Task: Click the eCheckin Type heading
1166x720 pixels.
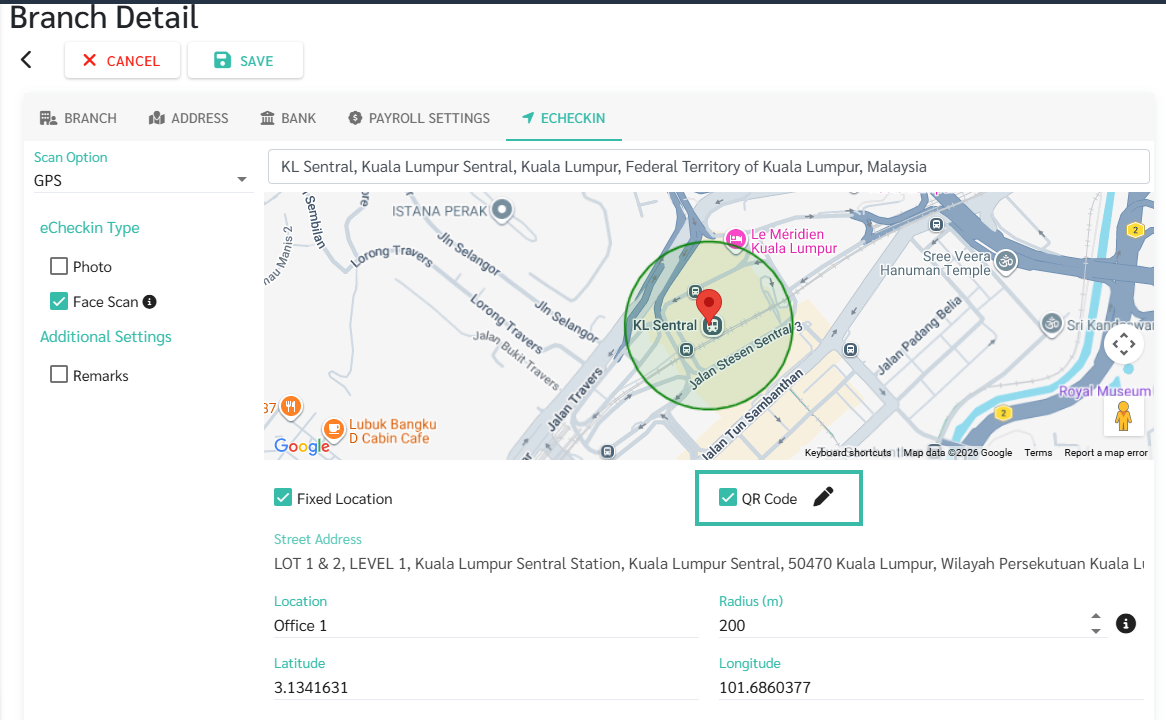Action: 89,228
